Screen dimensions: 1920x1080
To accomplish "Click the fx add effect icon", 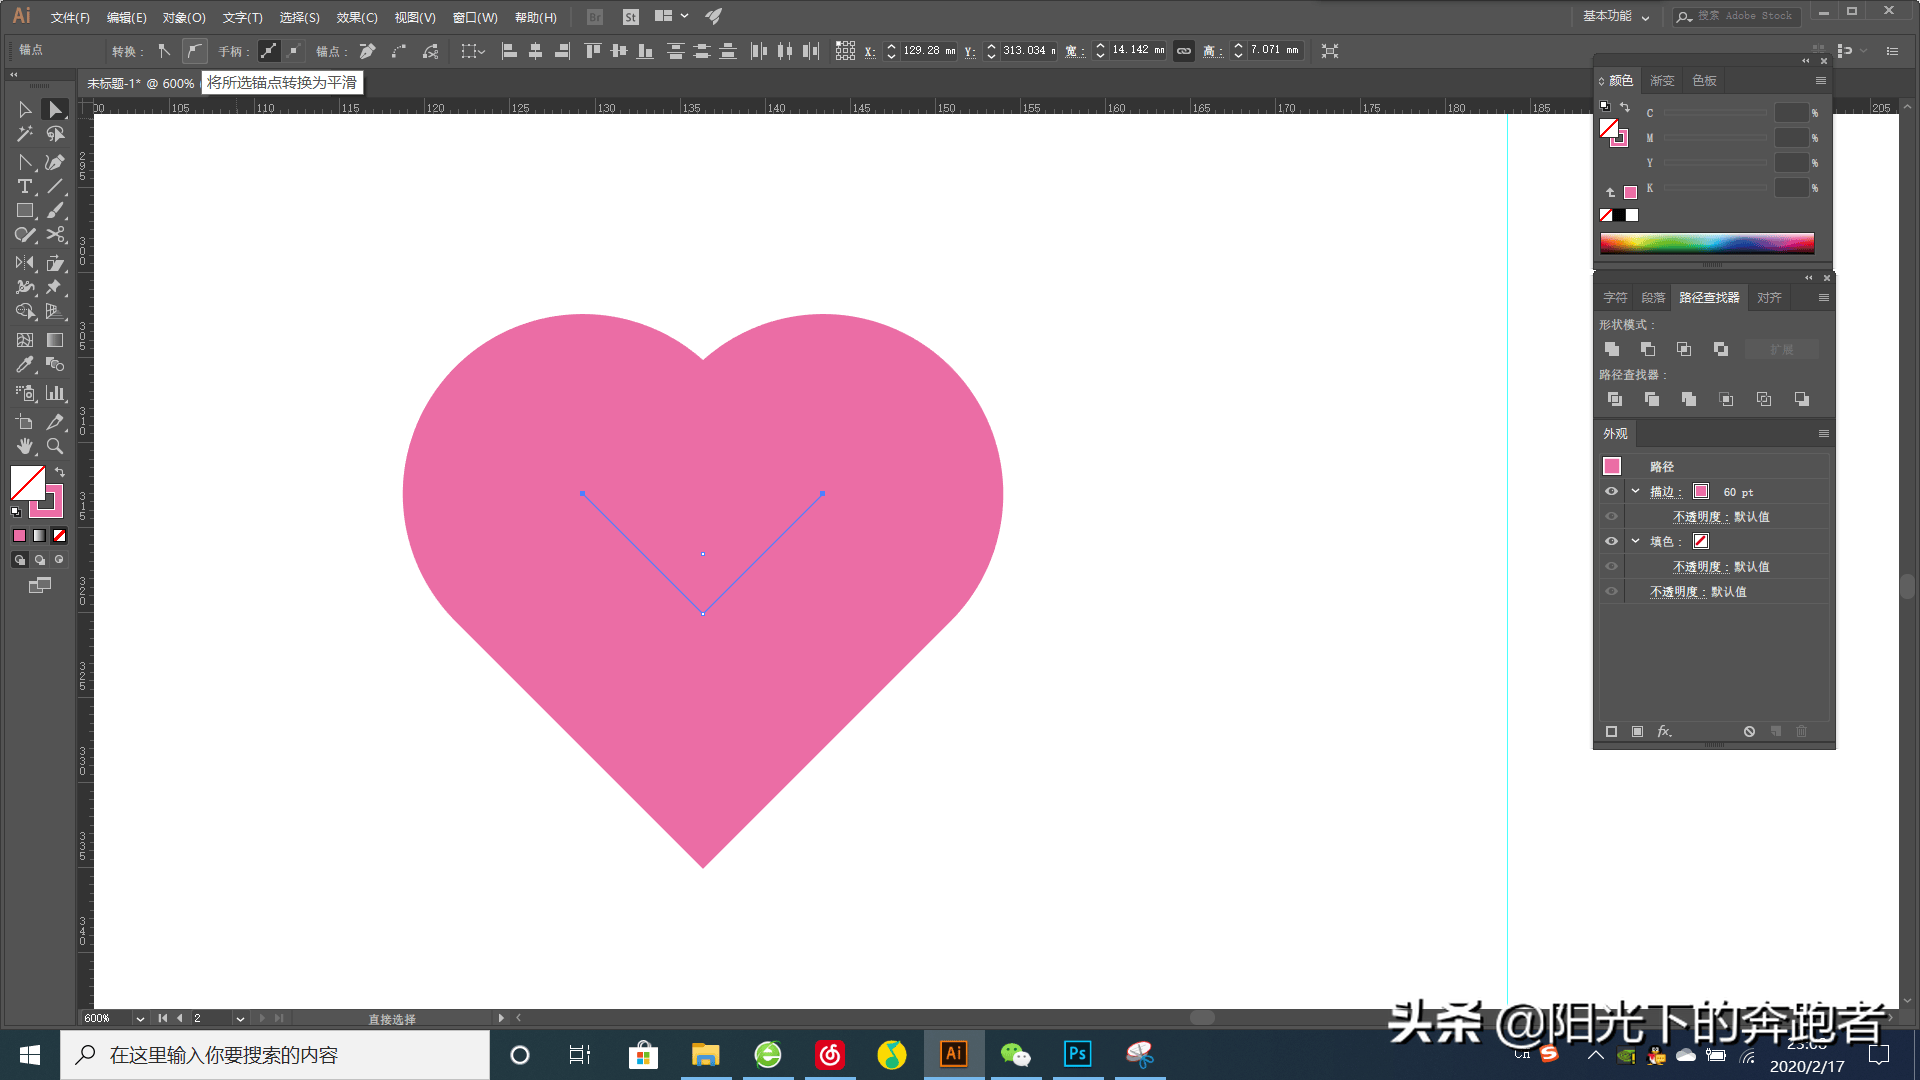I will (1664, 731).
